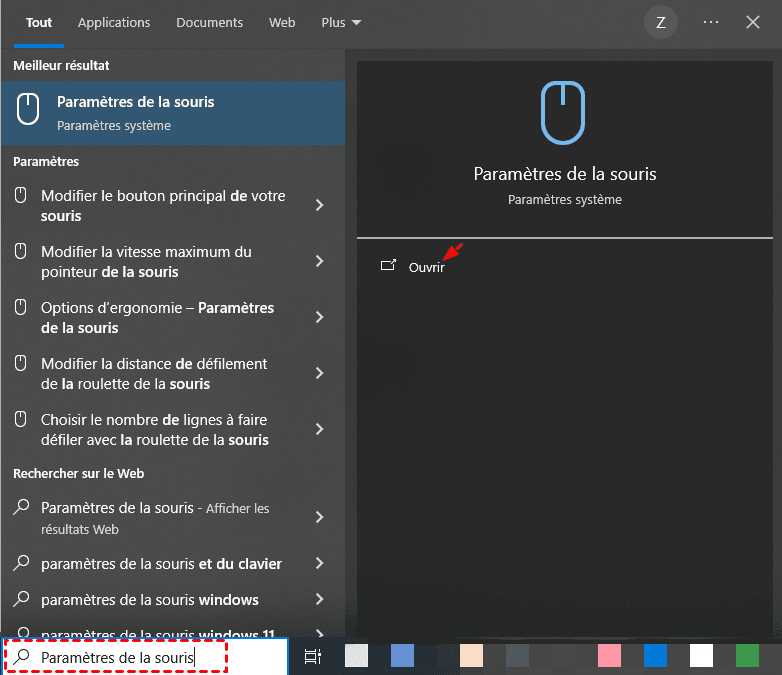Mouse icon beside Modifier la vitesse maximum

[x=20, y=251]
